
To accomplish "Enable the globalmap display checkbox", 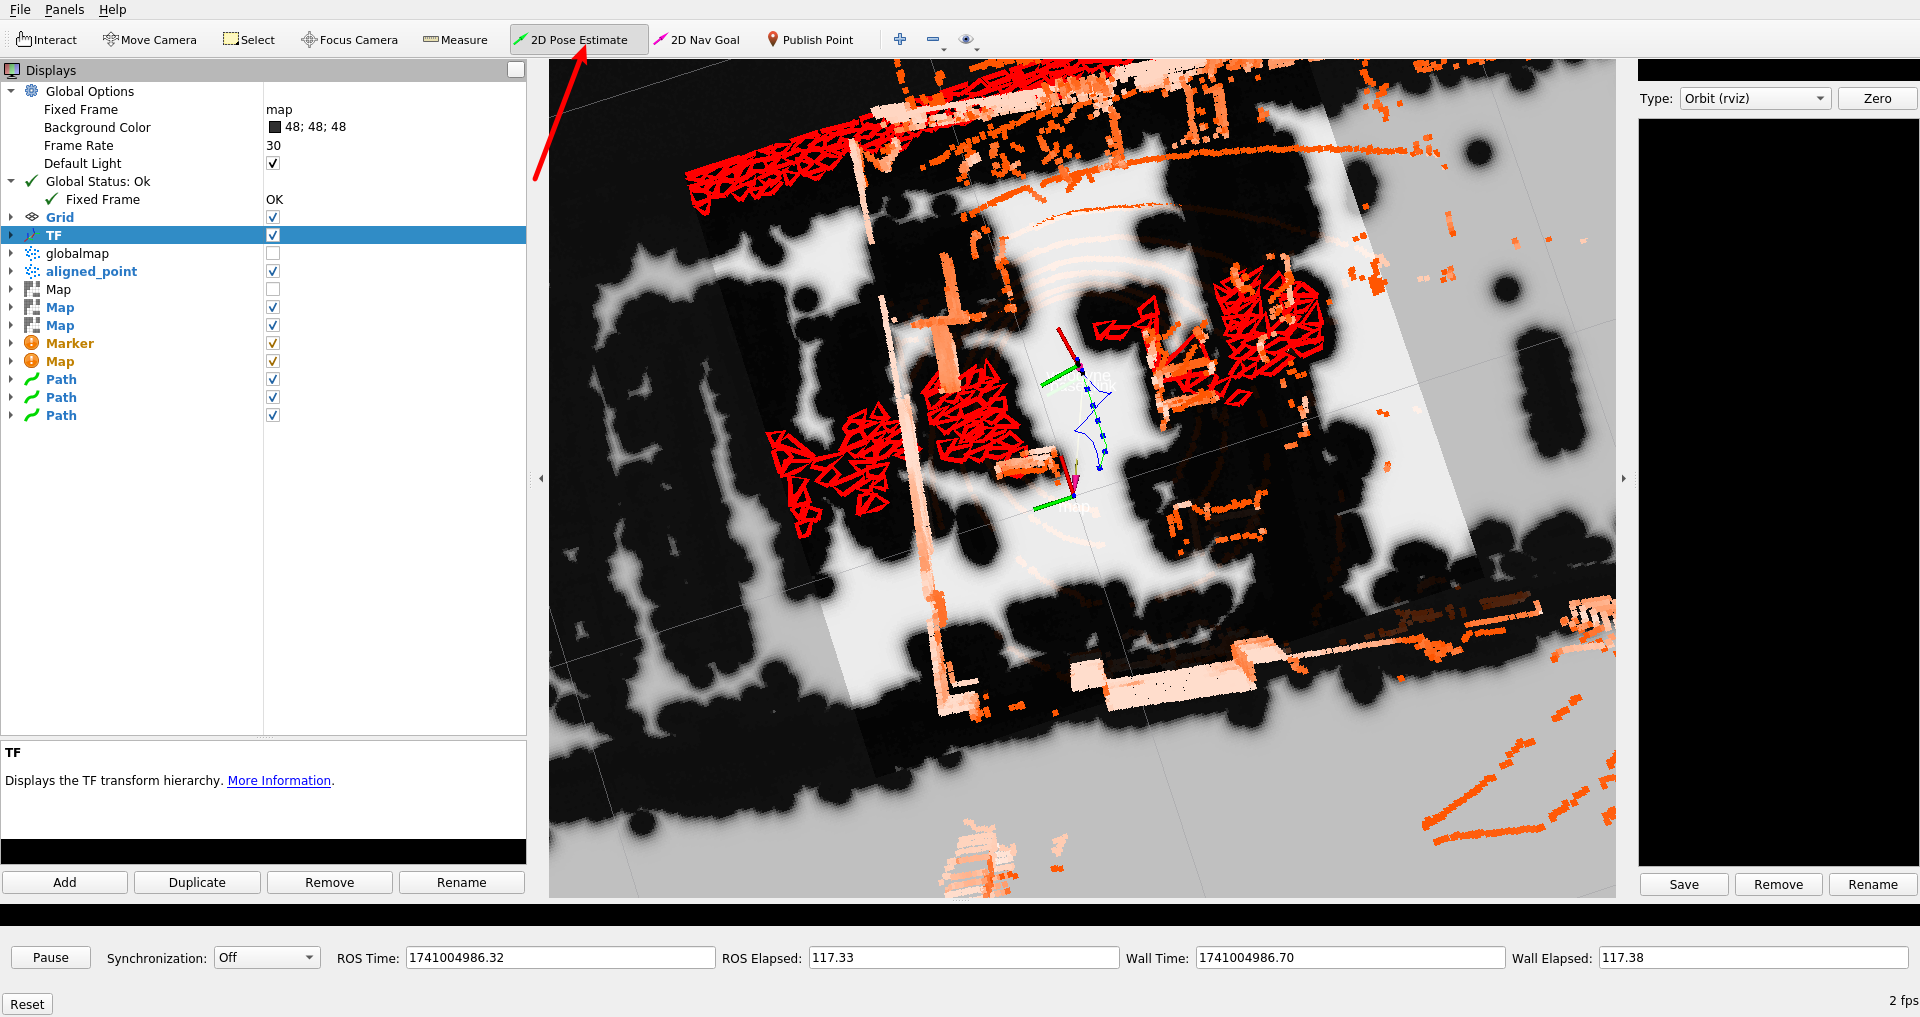I will point(272,253).
